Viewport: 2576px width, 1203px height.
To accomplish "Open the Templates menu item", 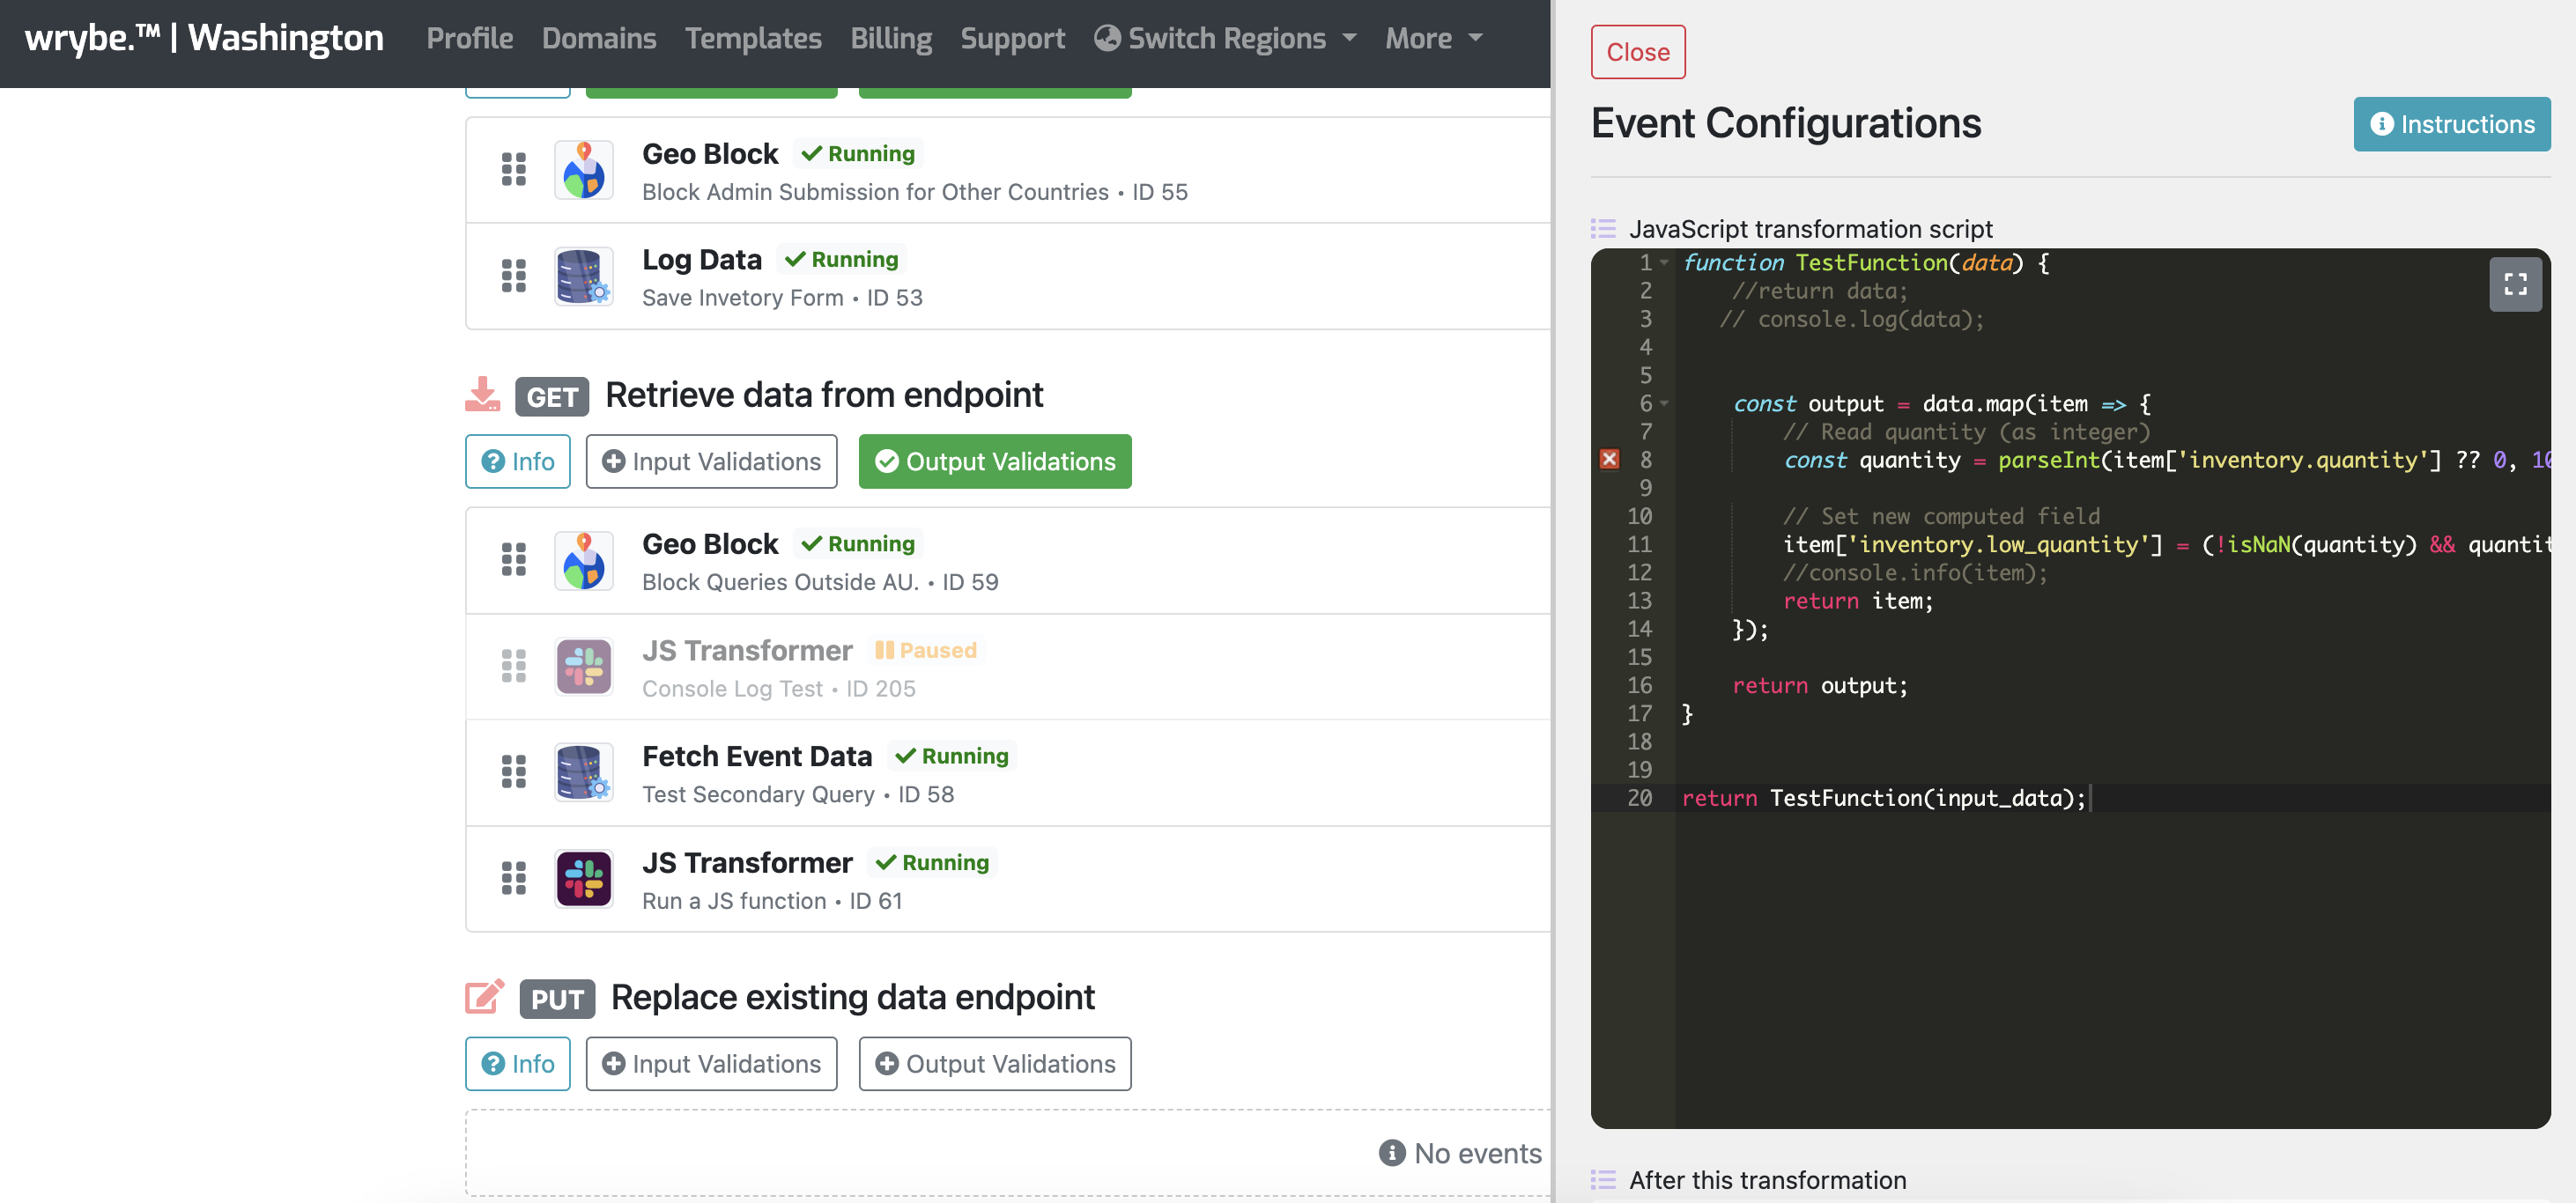I will [753, 38].
